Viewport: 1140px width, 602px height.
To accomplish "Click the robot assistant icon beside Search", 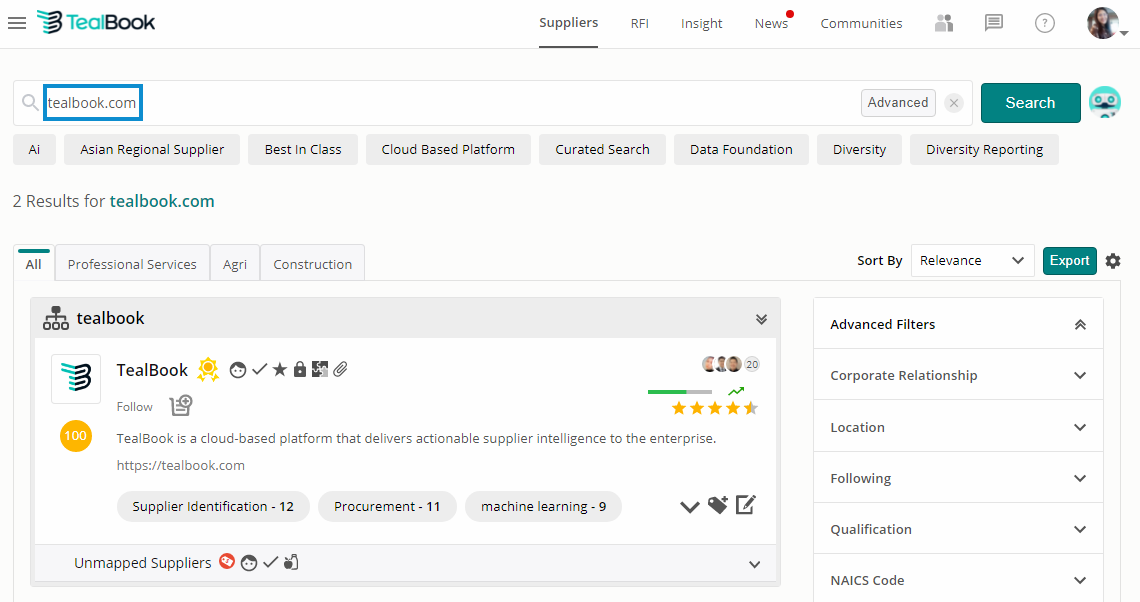I will 1104,103.
